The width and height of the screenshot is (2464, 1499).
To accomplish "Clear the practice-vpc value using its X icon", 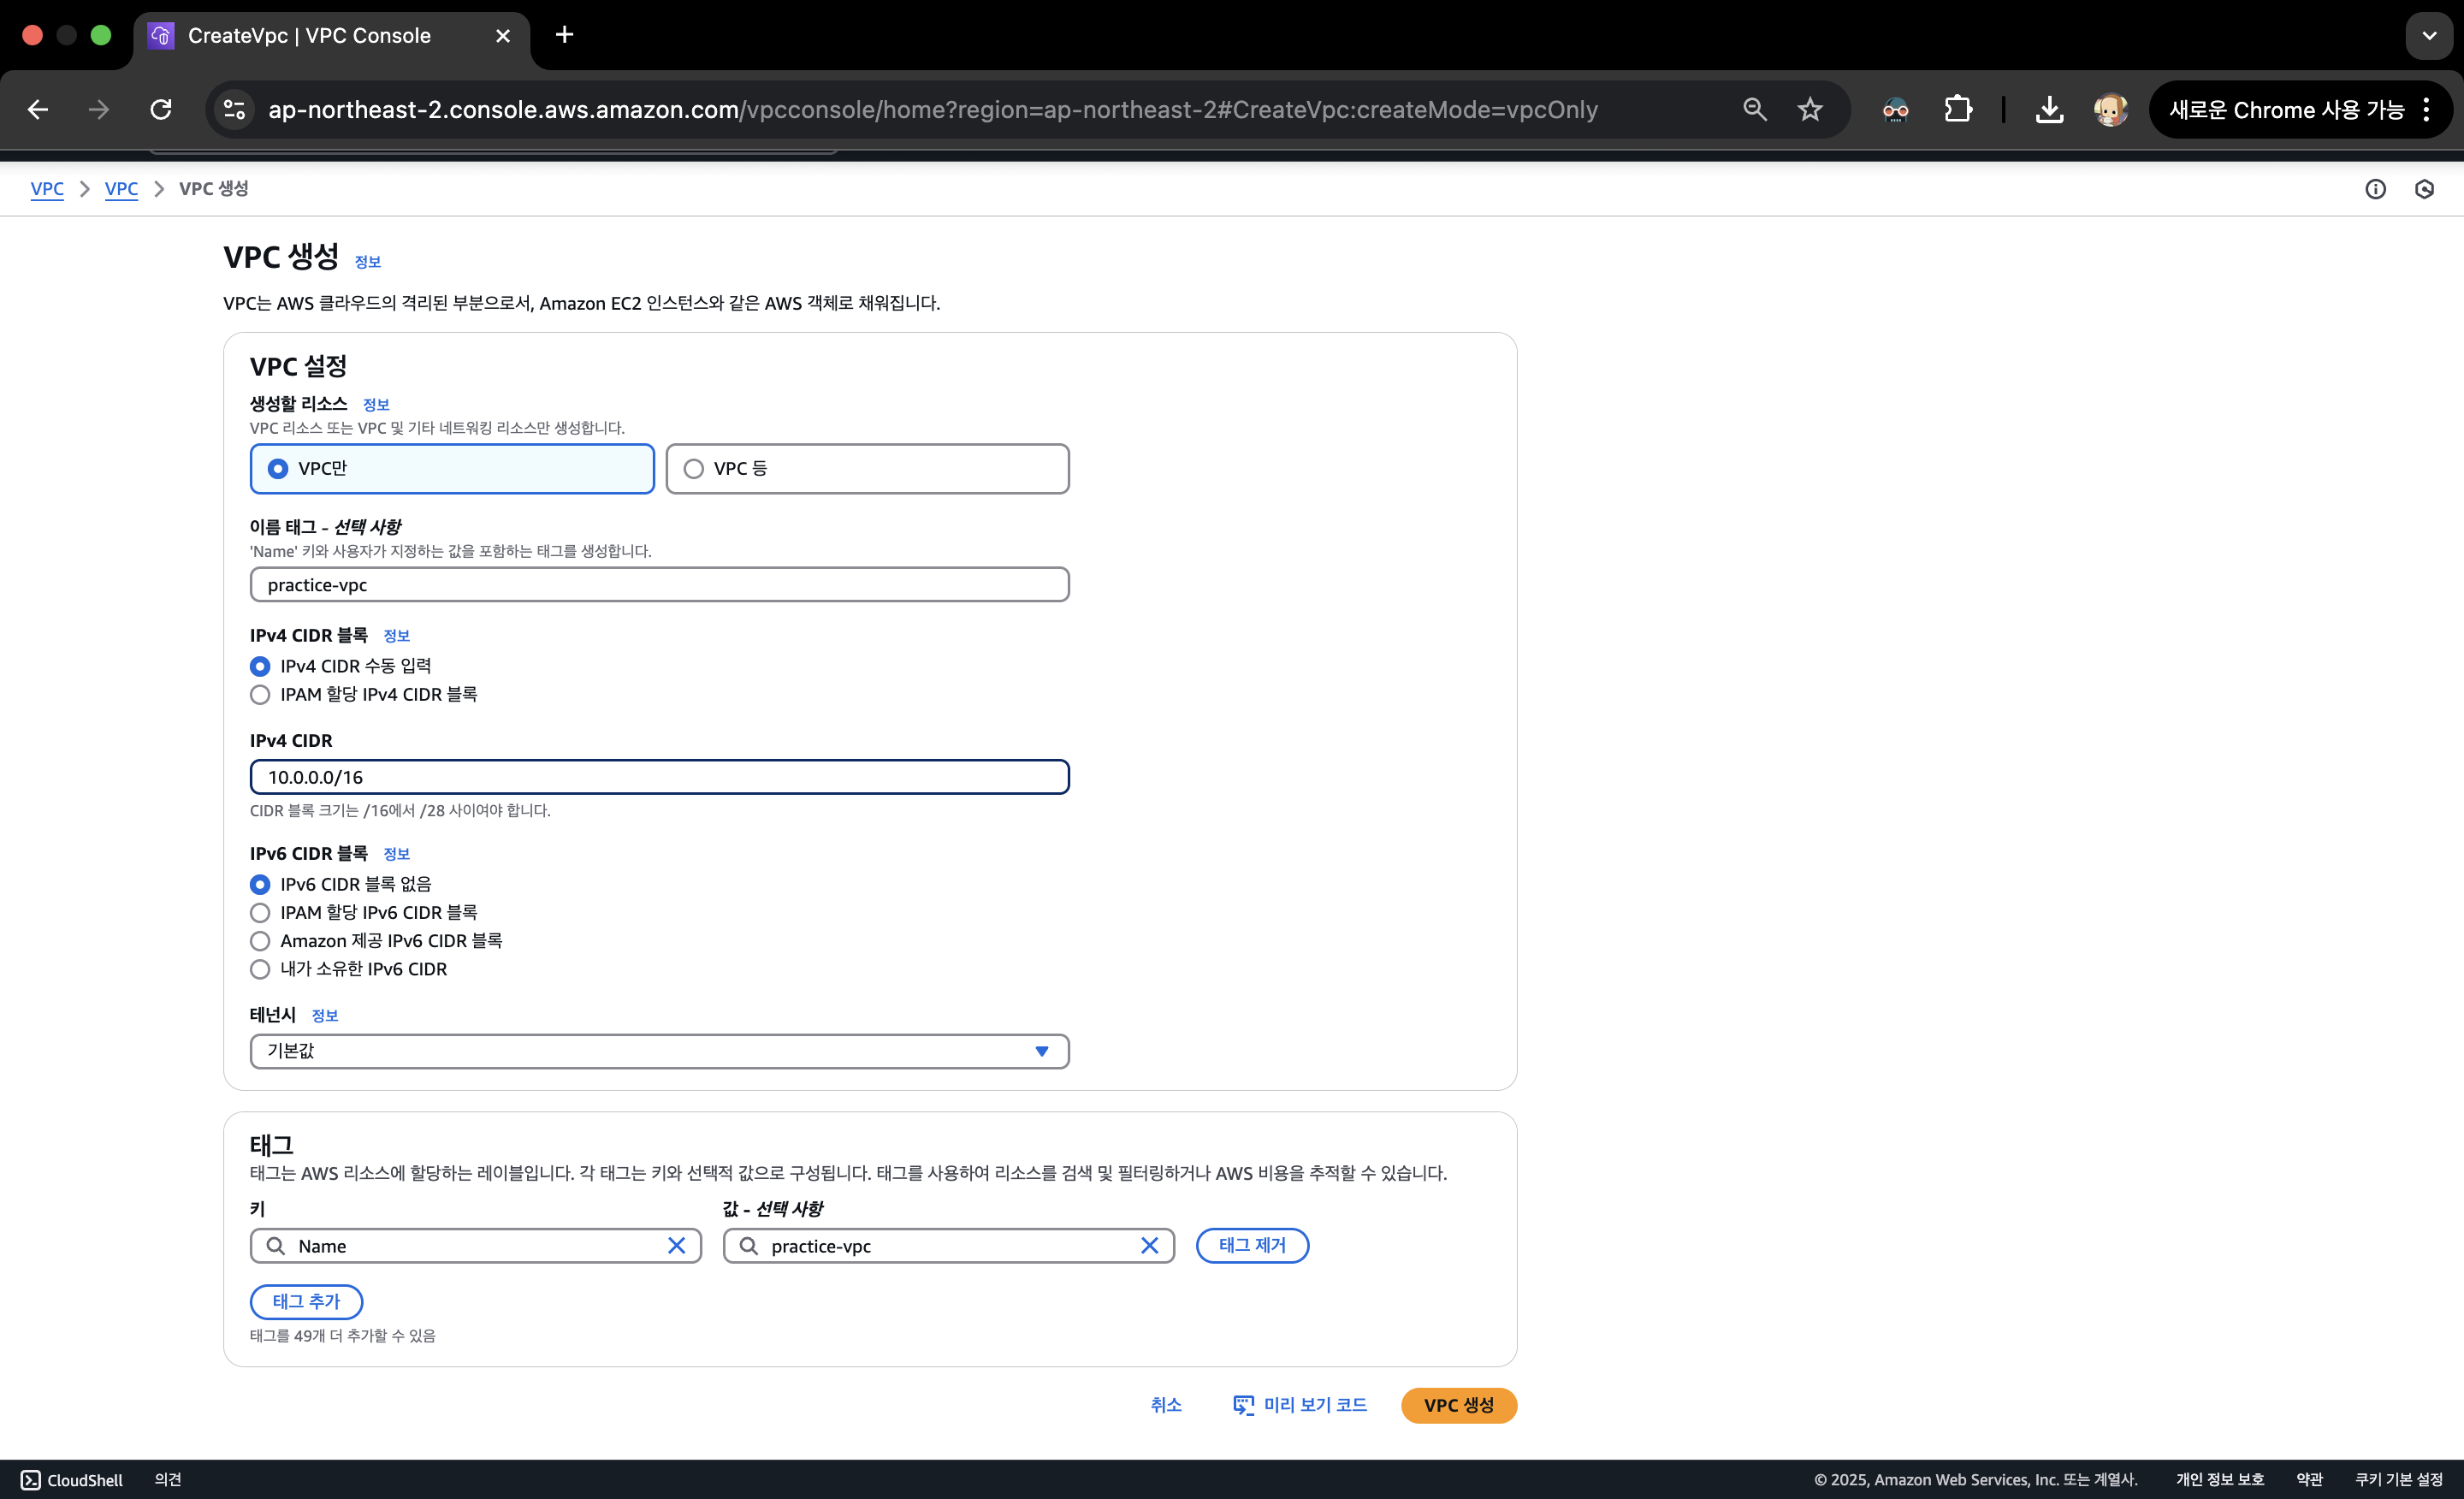I will point(1150,1245).
